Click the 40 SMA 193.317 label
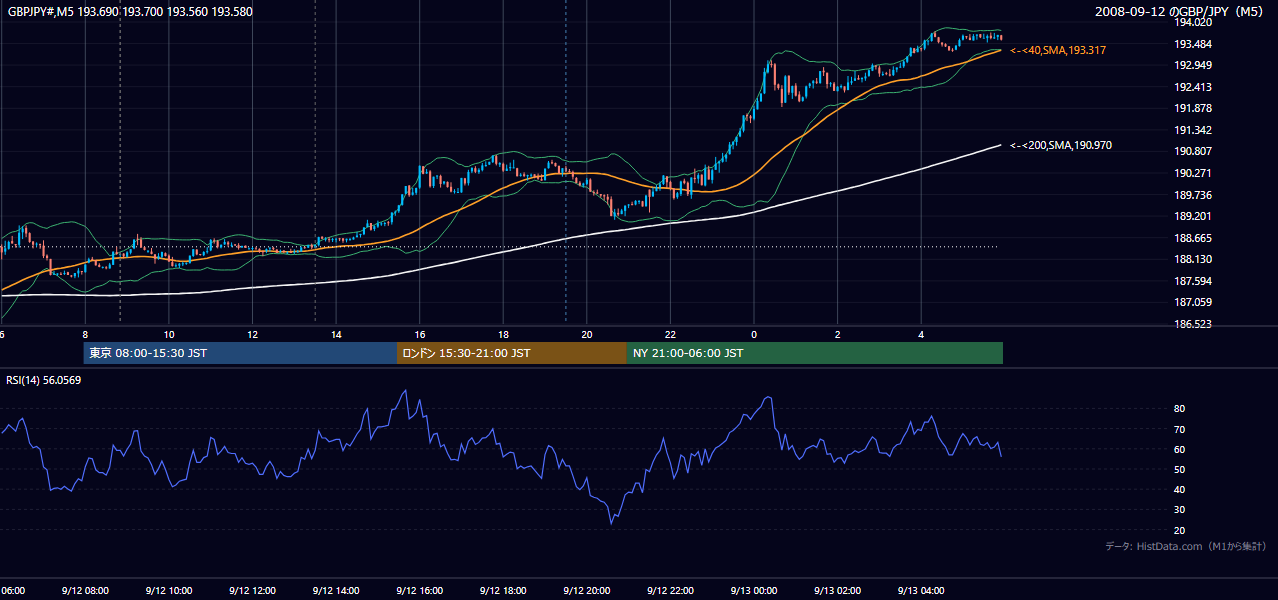The image size is (1278, 600). coord(1058,50)
